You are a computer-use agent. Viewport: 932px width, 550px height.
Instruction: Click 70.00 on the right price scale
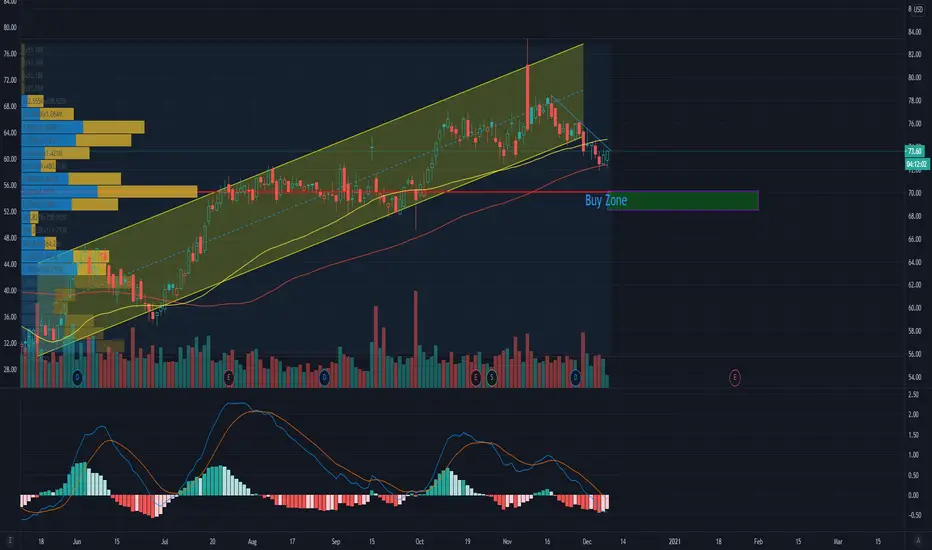pos(914,193)
